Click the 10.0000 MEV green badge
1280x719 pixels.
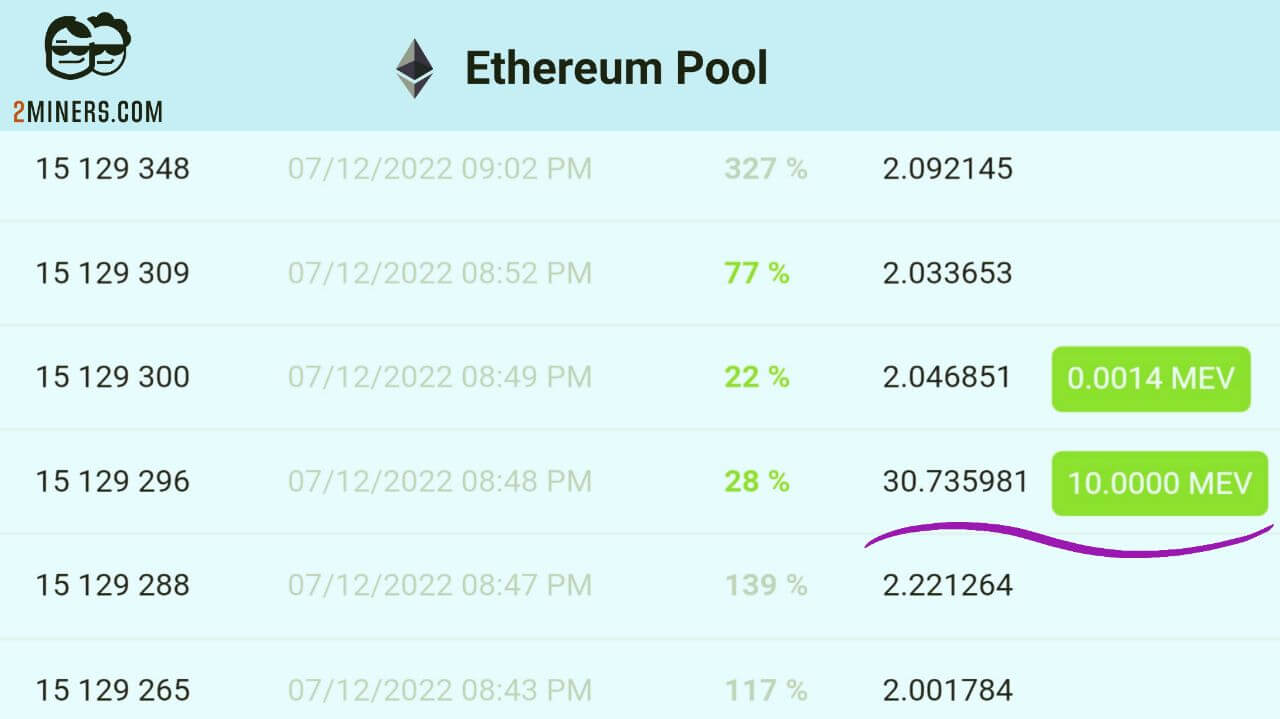coord(1159,484)
